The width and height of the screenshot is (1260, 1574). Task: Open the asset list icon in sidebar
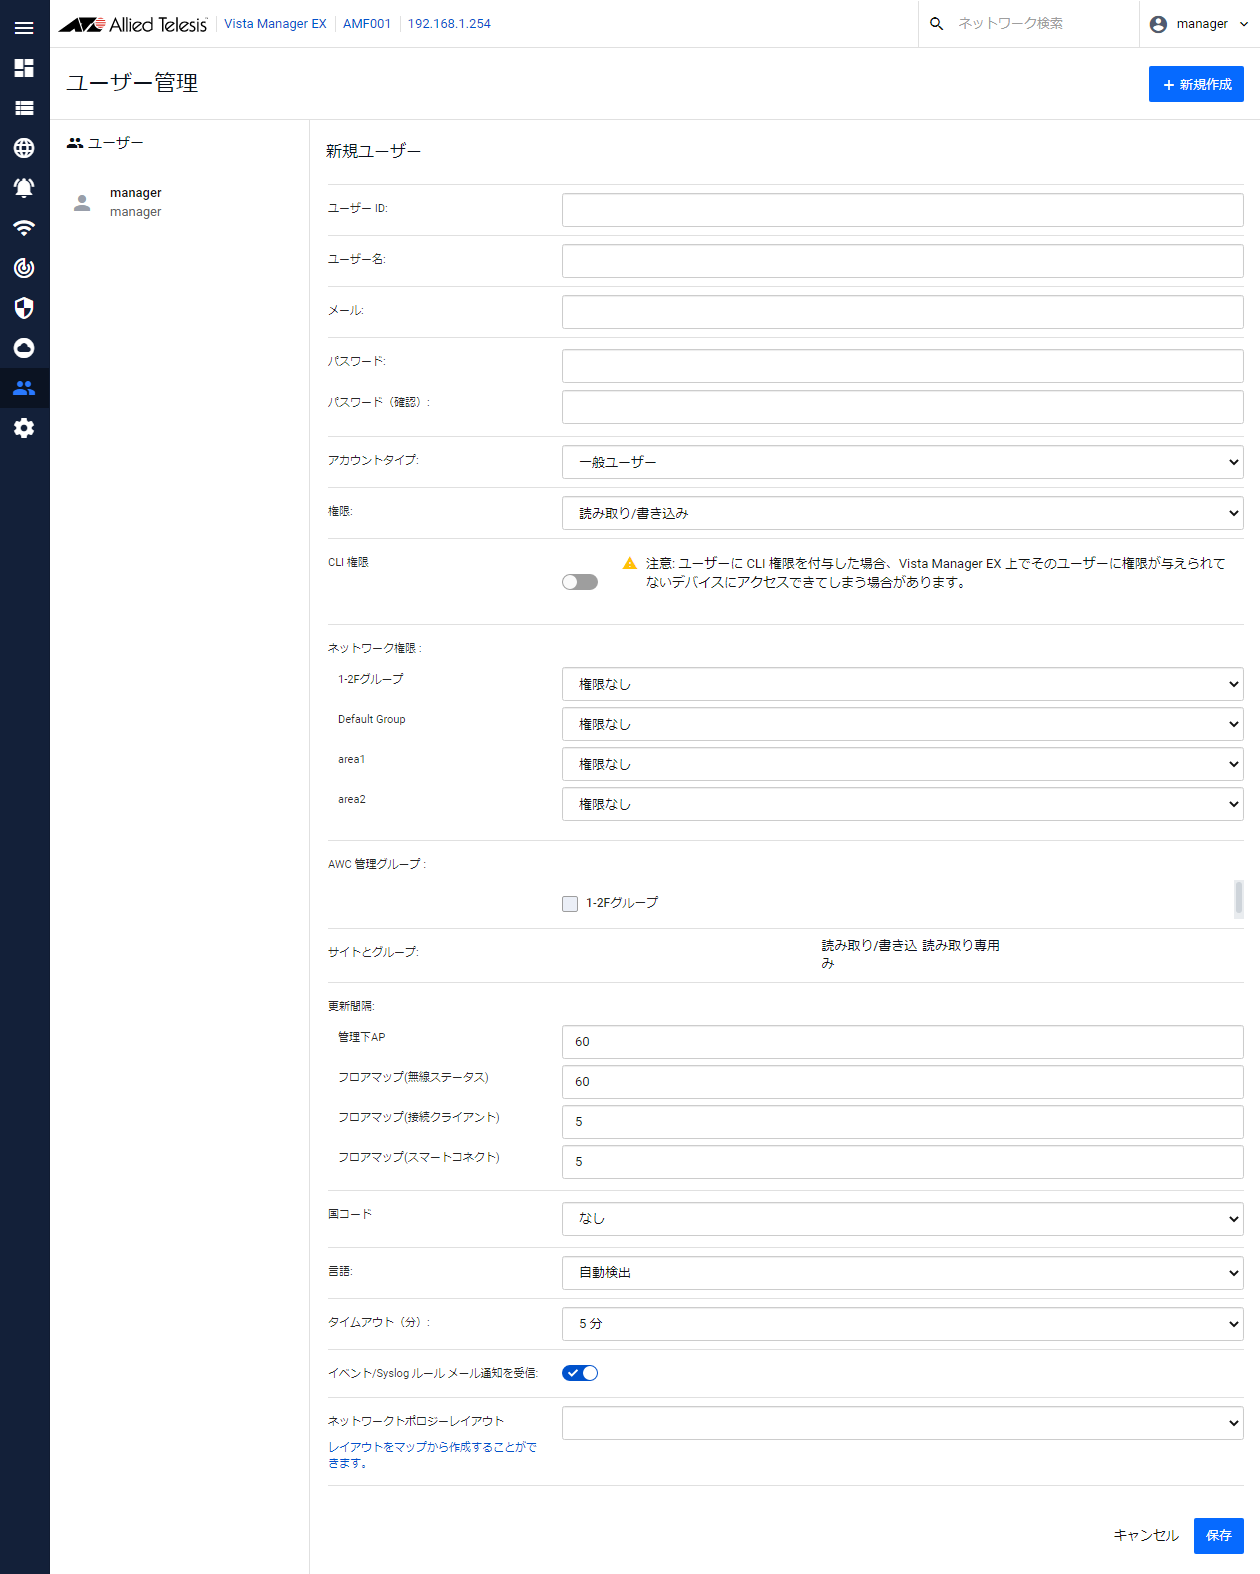pyautogui.click(x=24, y=108)
